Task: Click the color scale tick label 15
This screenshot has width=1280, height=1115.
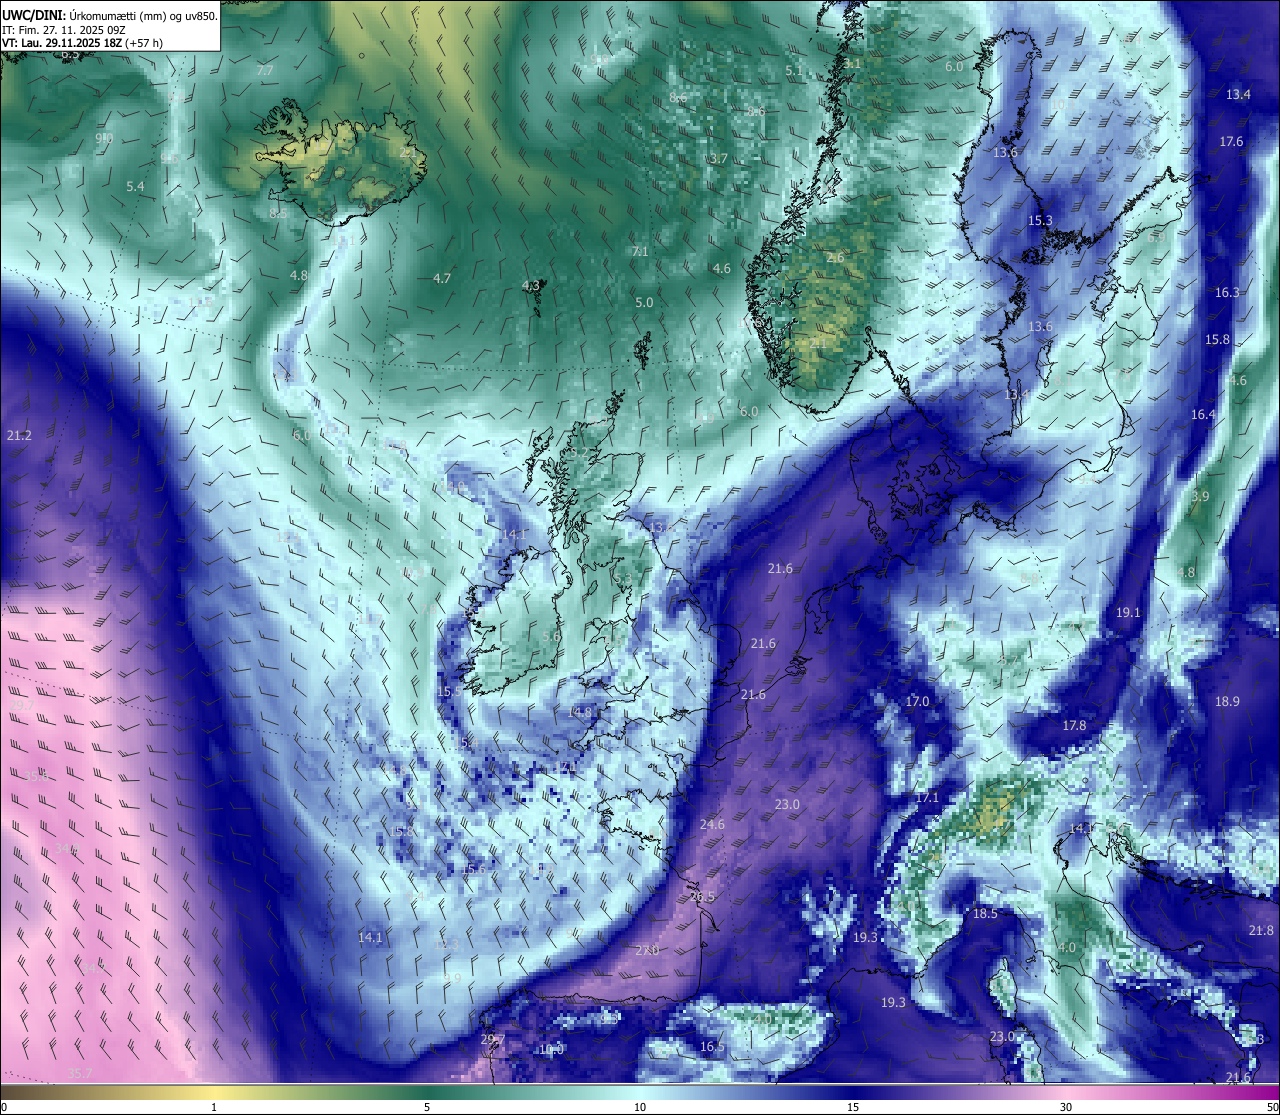Action: (853, 1107)
